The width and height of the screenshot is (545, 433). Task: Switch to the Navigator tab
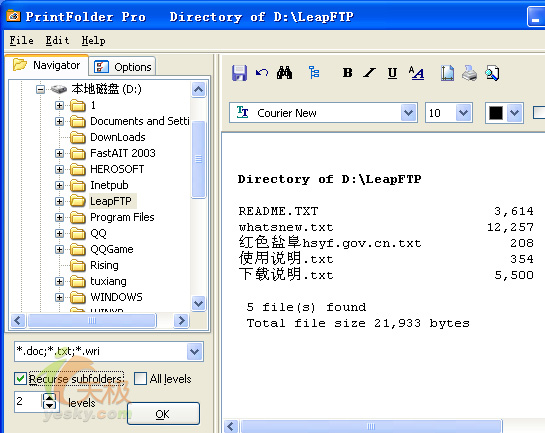tap(47, 65)
